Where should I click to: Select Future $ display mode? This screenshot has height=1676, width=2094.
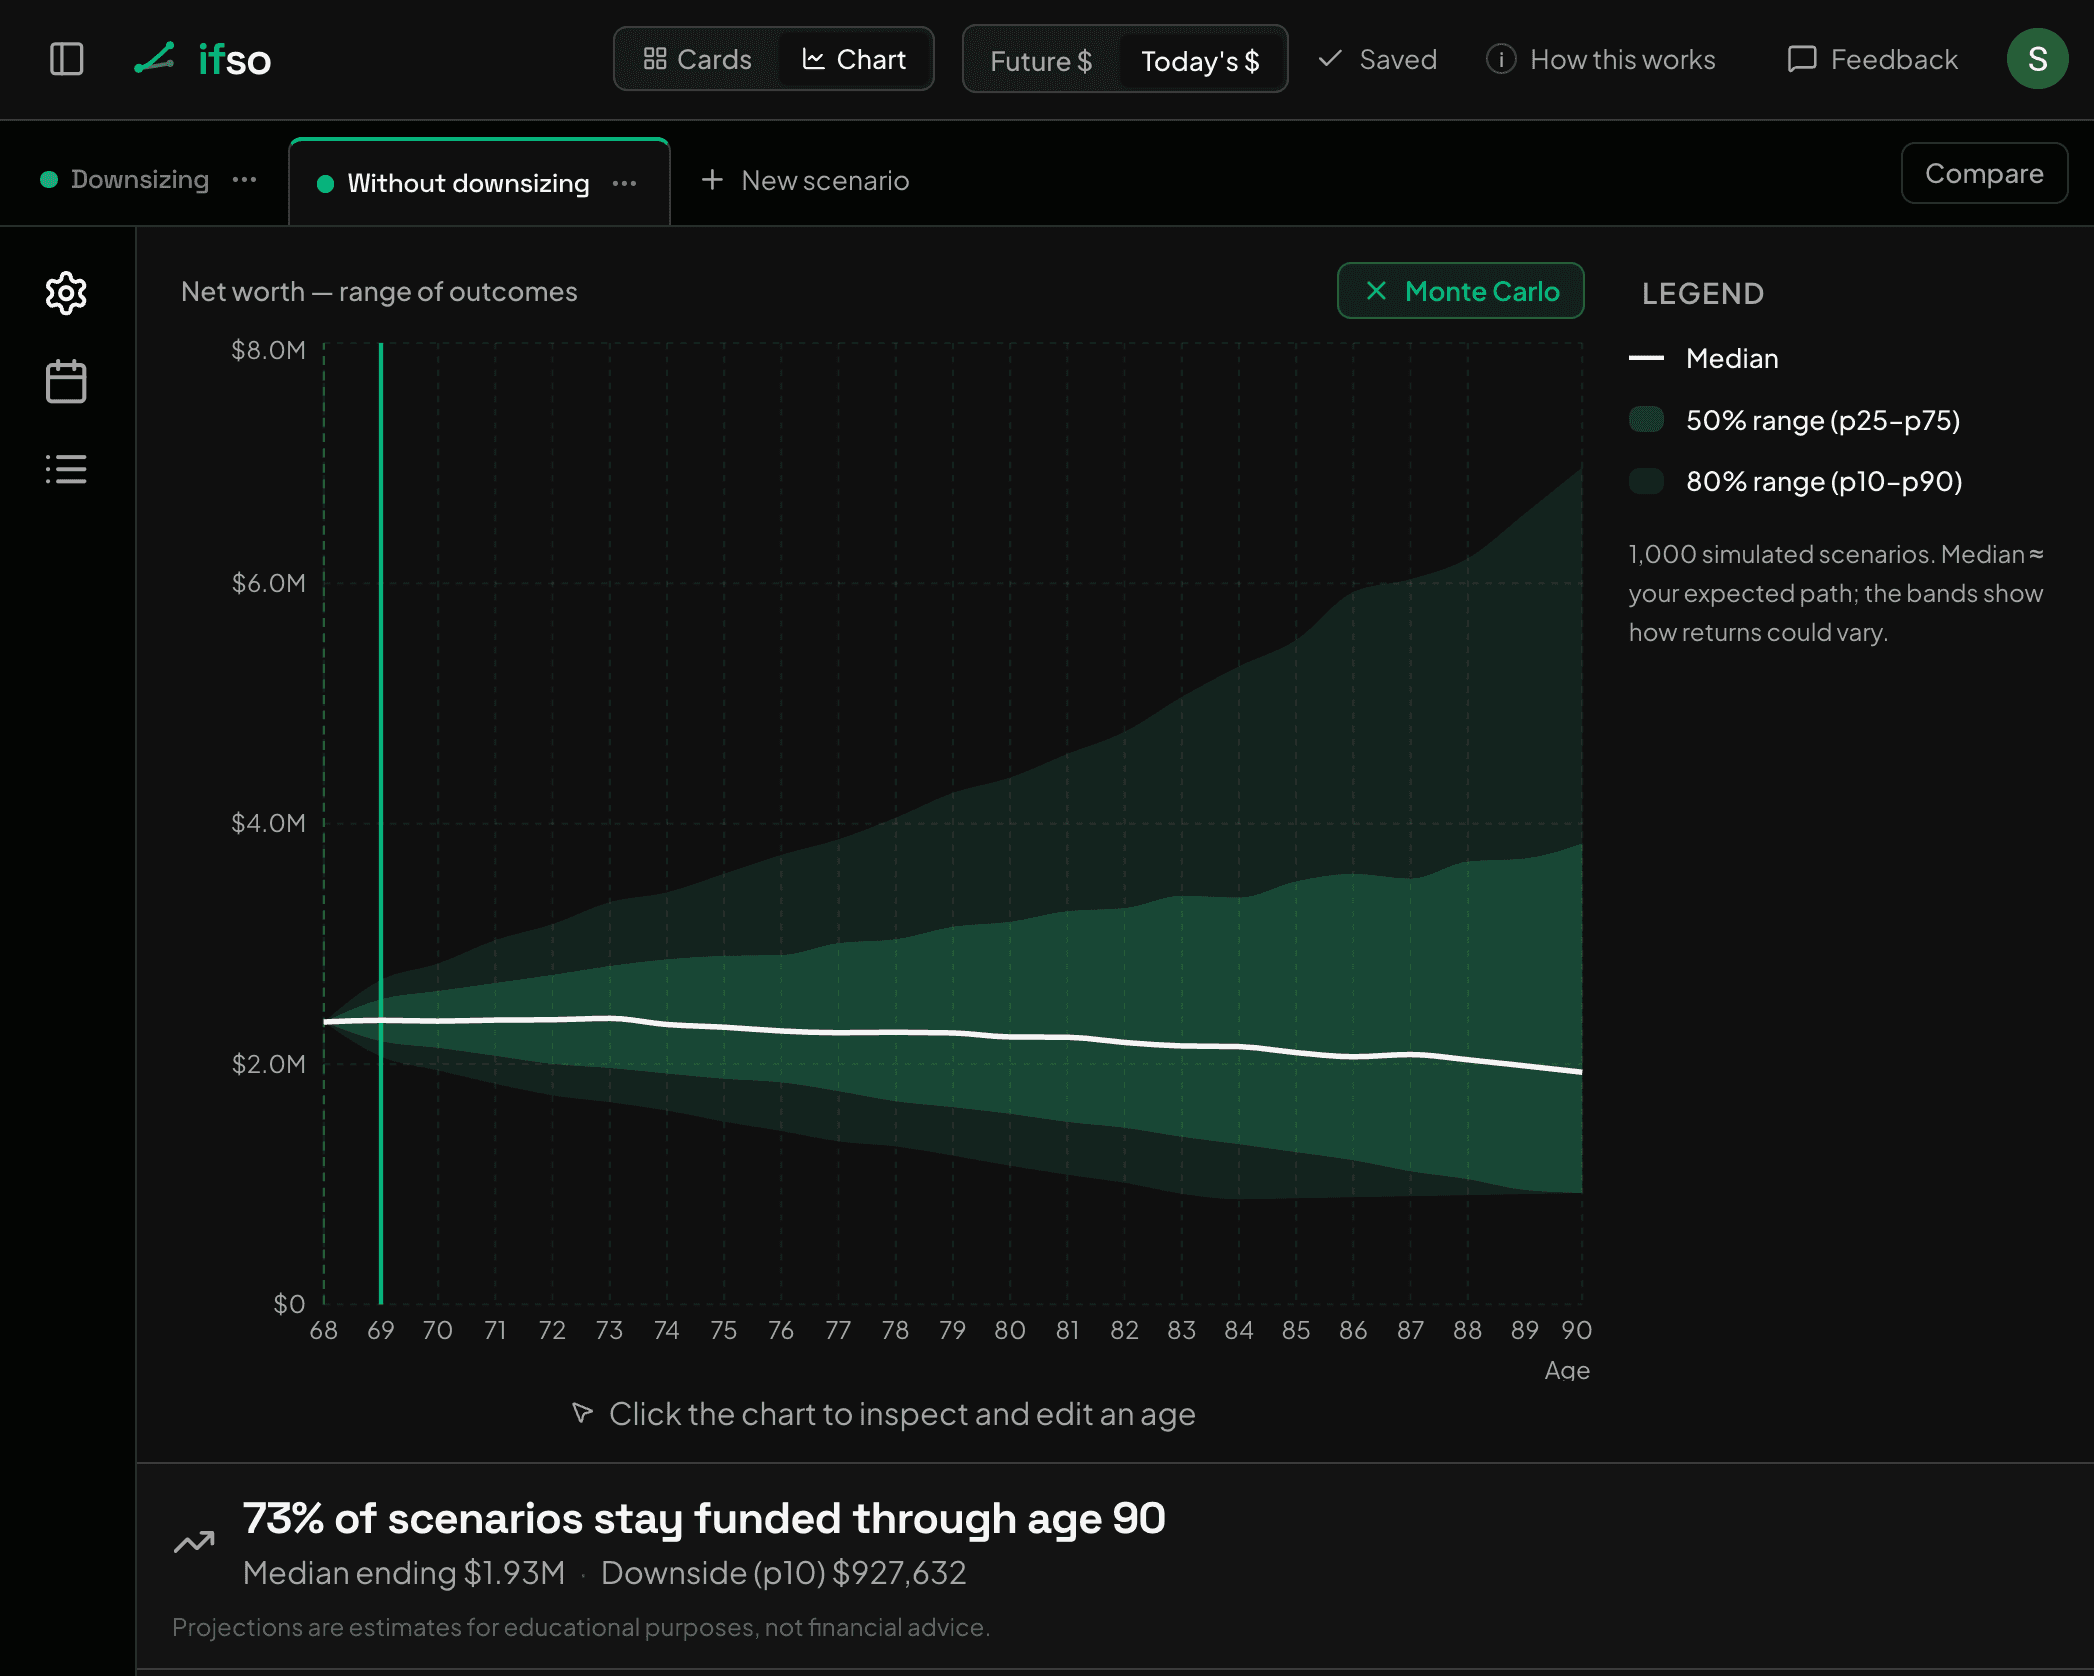pos(1041,60)
